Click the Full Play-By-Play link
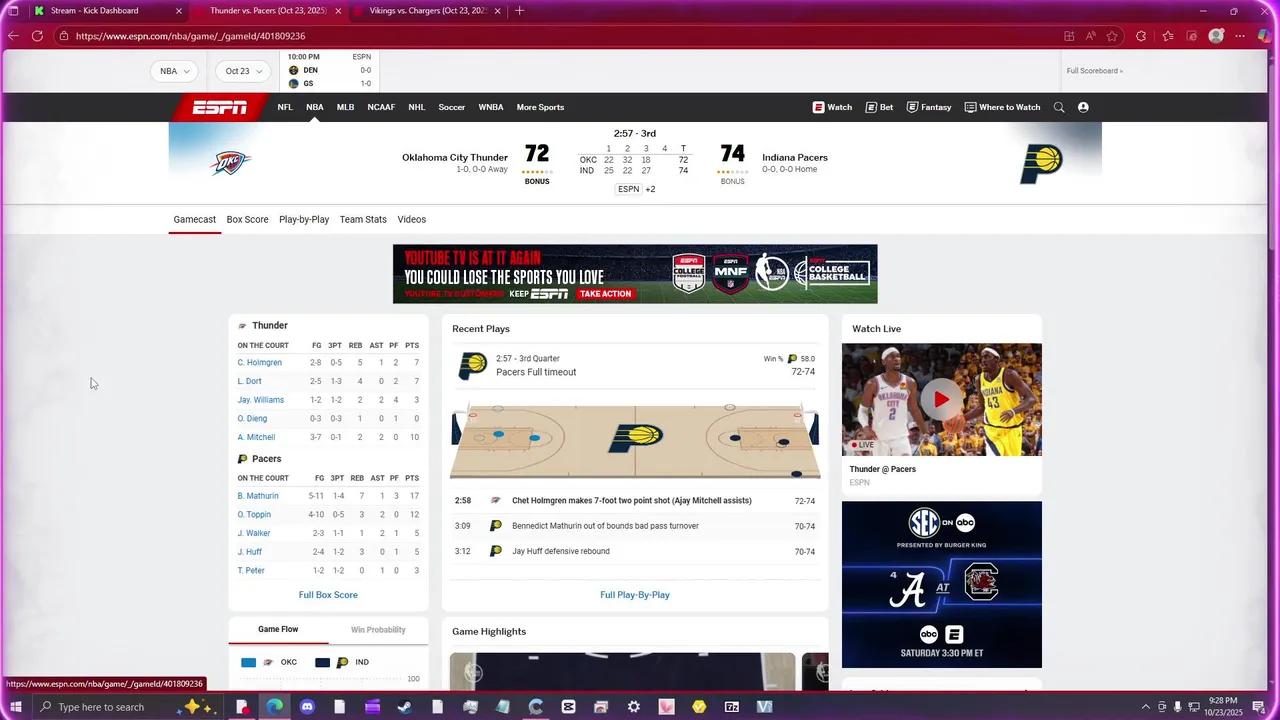1280x720 pixels. [635, 595]
